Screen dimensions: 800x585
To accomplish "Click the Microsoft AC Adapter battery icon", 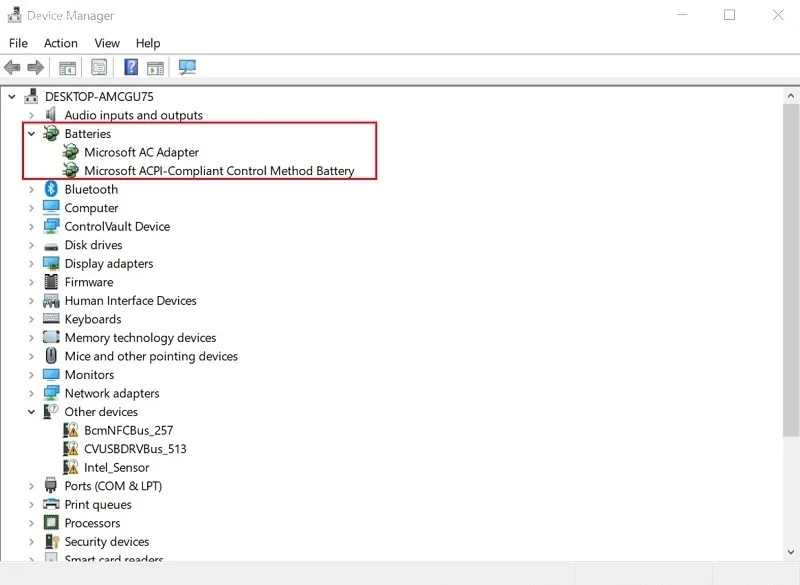I will click(71, 153).
